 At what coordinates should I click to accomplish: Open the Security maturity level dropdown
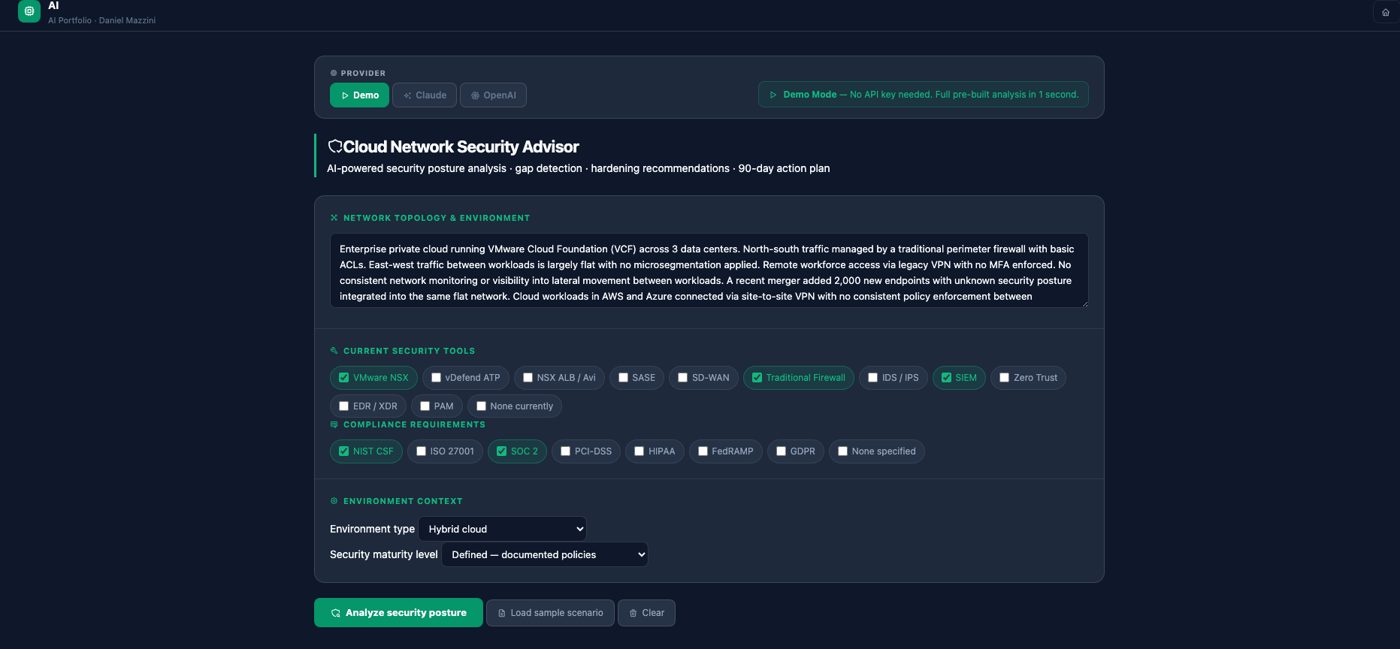pos(544,555)
